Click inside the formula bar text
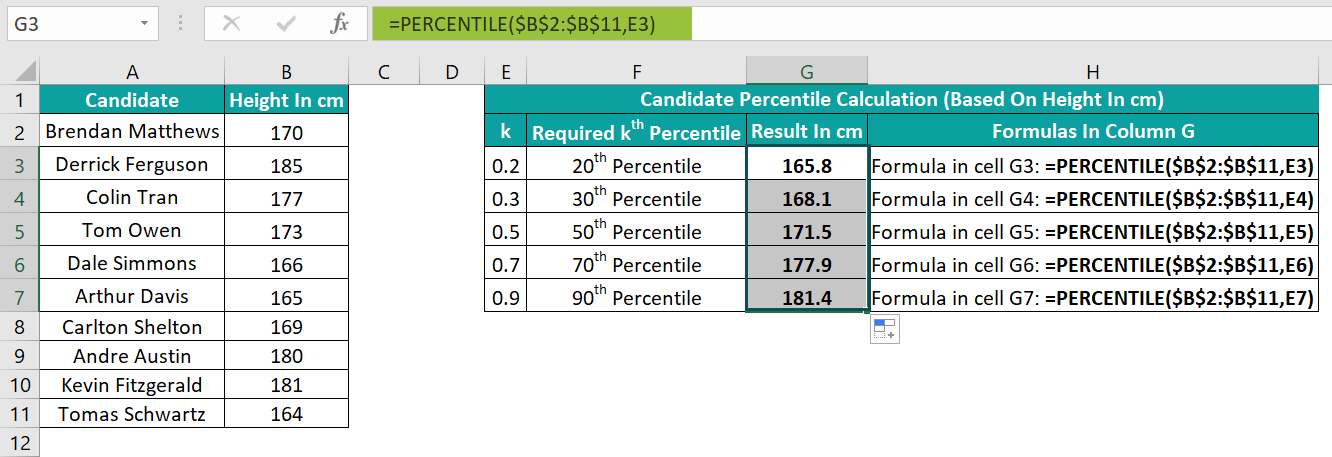 pos(521,24)
